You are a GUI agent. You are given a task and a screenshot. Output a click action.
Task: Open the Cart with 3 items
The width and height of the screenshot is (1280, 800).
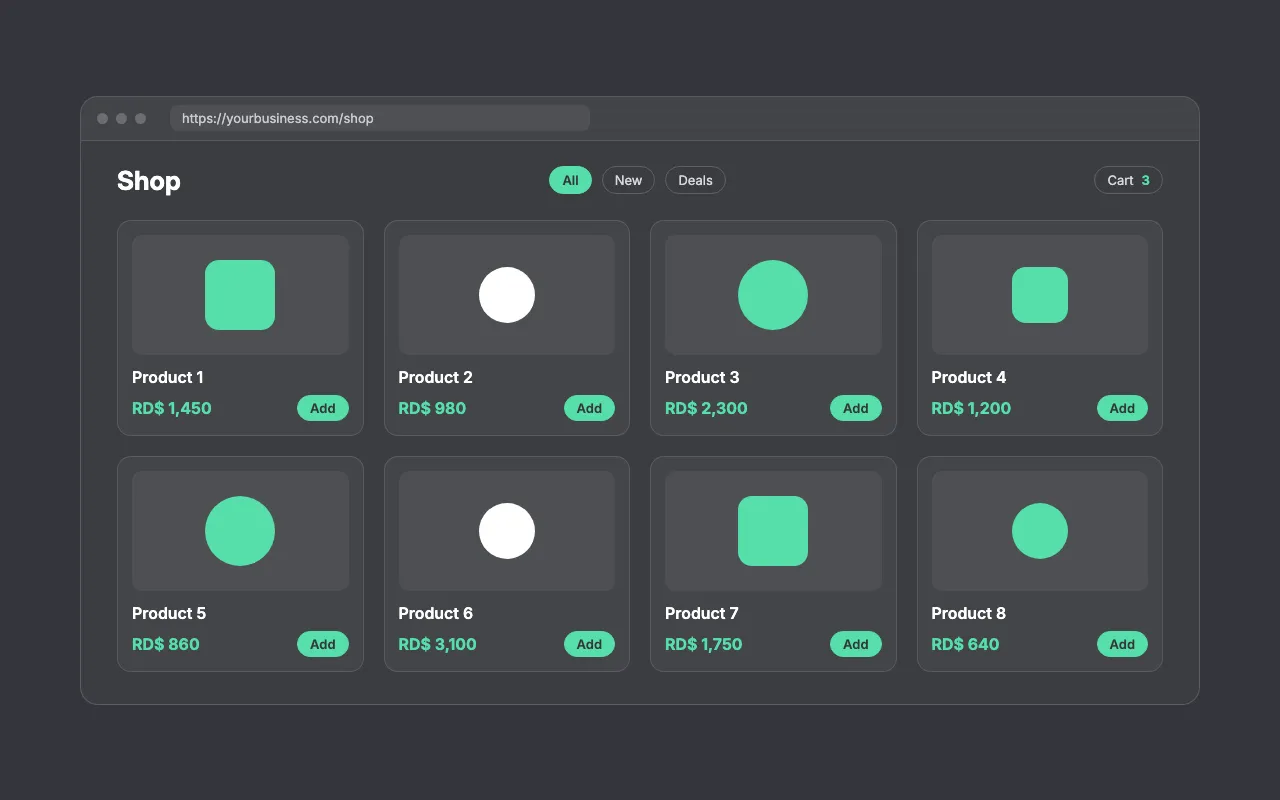[1128, 180]
